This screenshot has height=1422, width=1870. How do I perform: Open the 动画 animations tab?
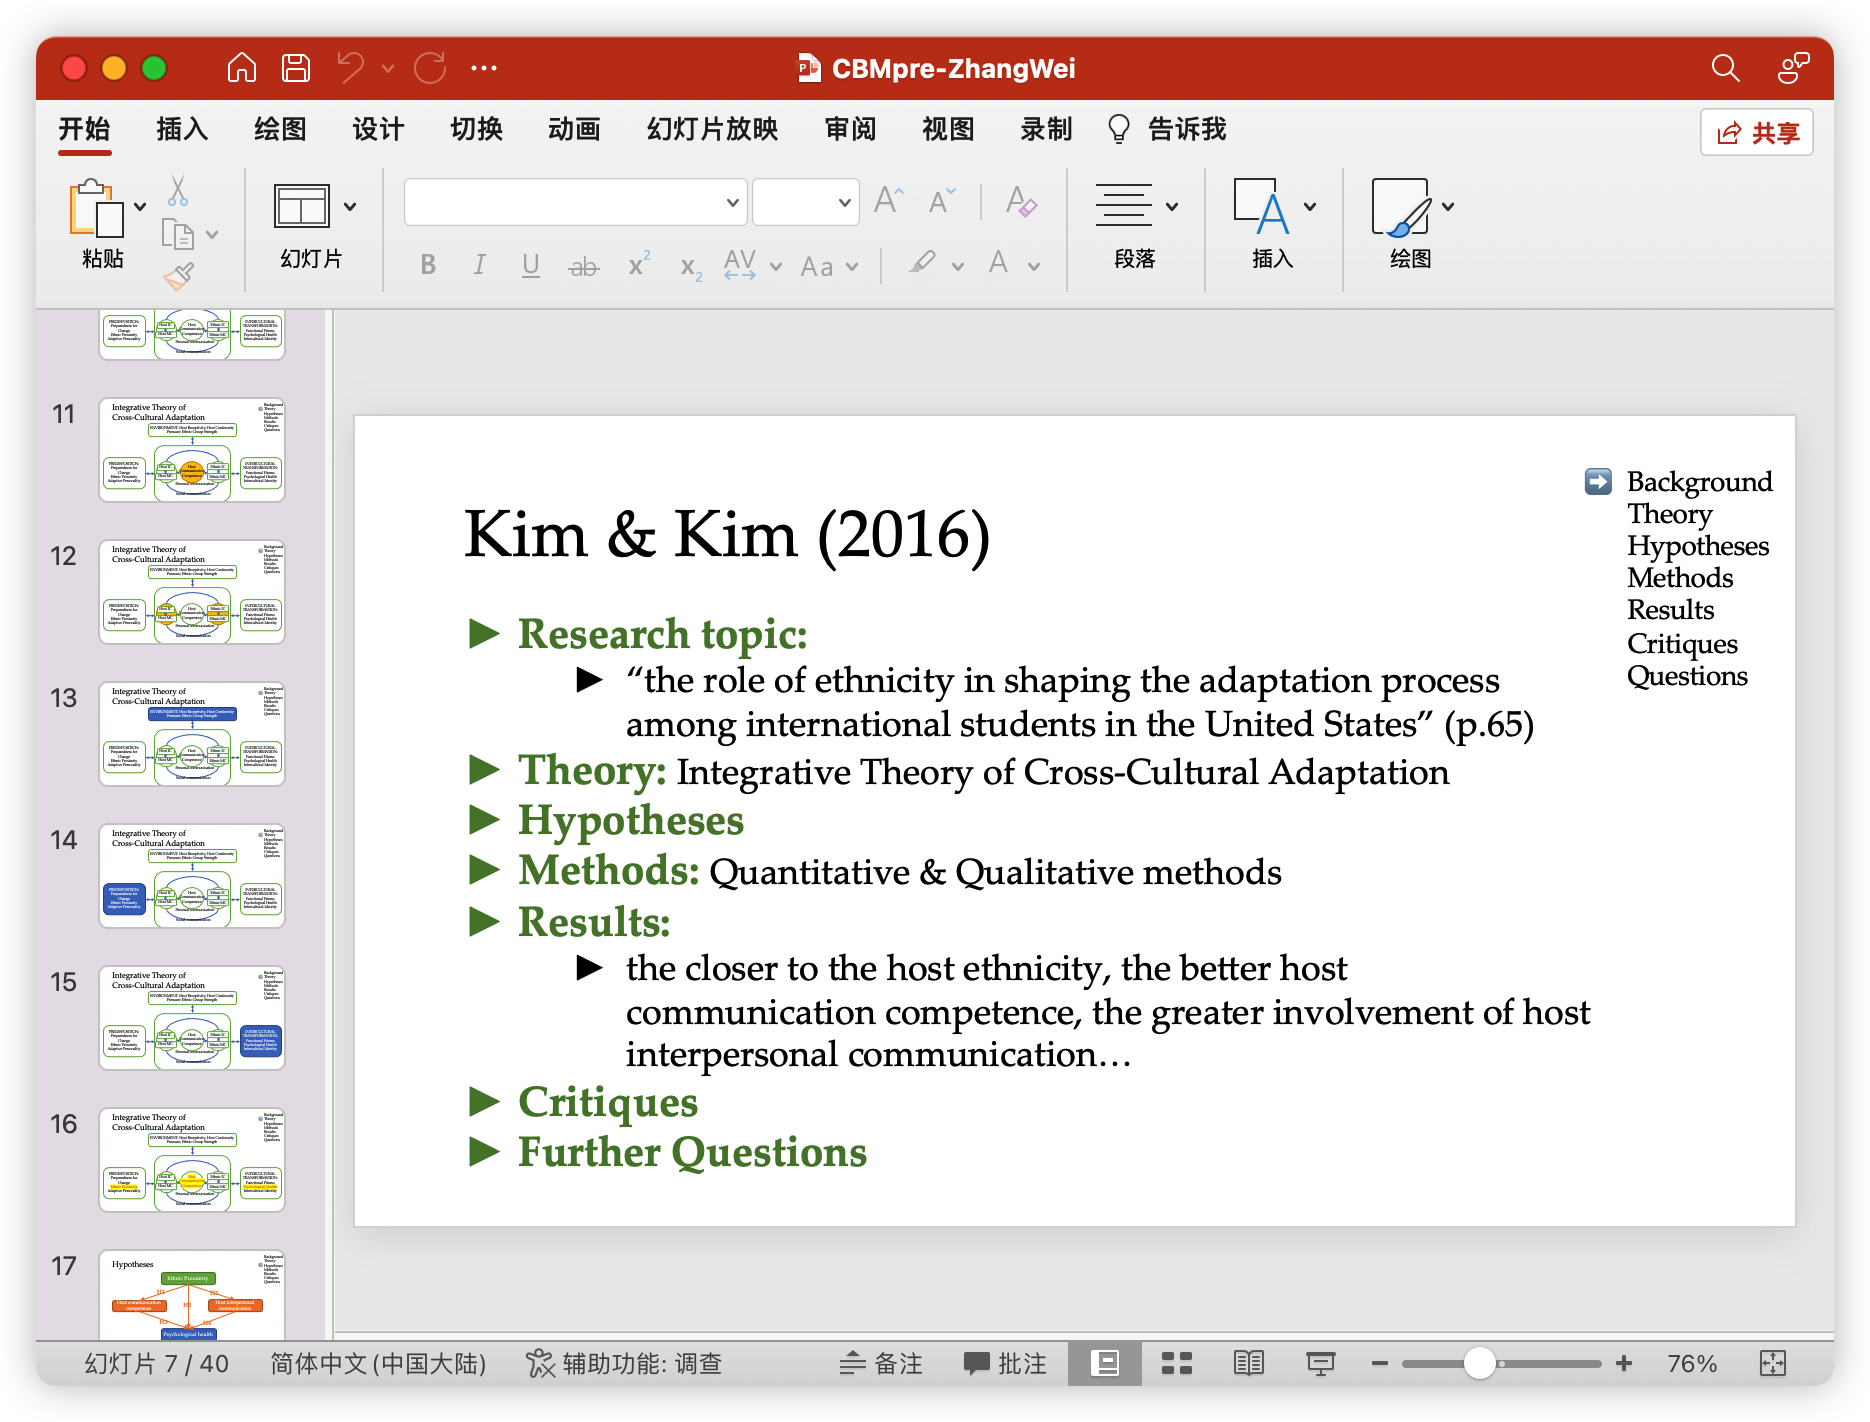click(x=574, y=129)
